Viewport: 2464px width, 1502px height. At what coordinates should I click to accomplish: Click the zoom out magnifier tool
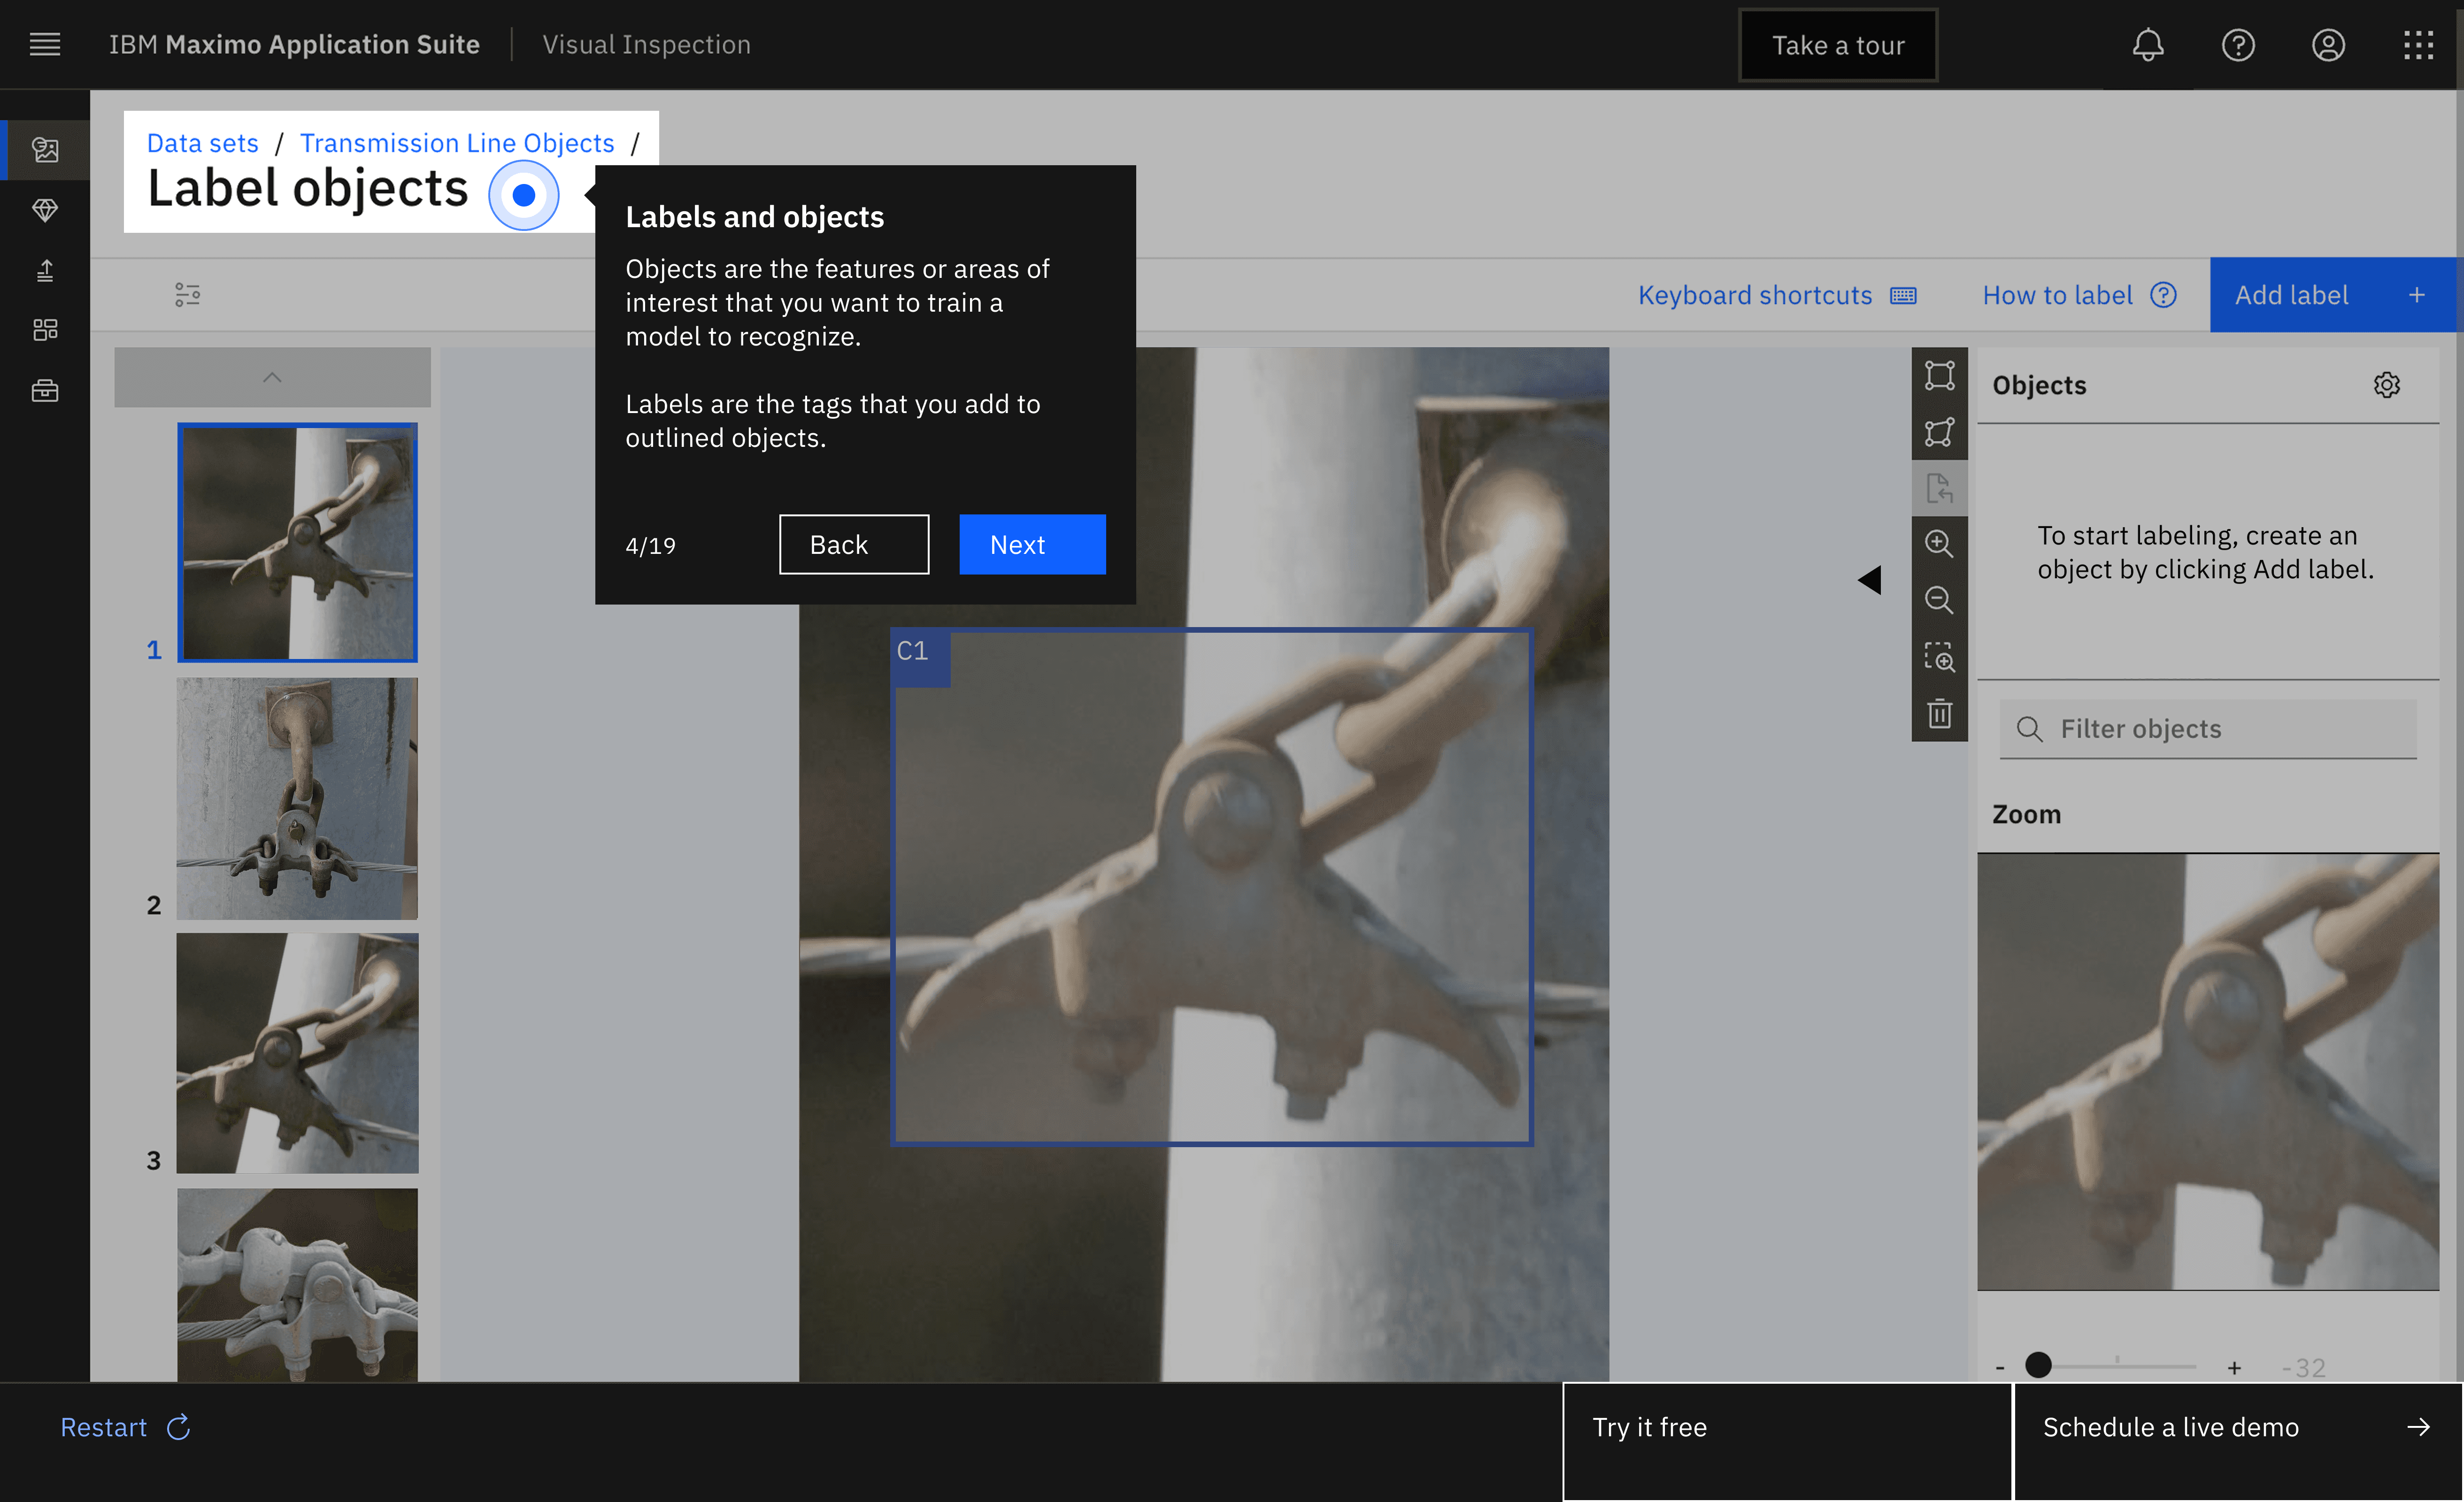[1939, 600]
